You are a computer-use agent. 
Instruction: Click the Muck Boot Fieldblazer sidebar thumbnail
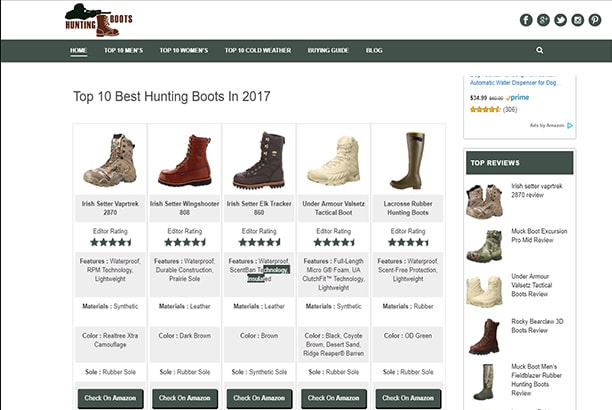click(484, 382)
